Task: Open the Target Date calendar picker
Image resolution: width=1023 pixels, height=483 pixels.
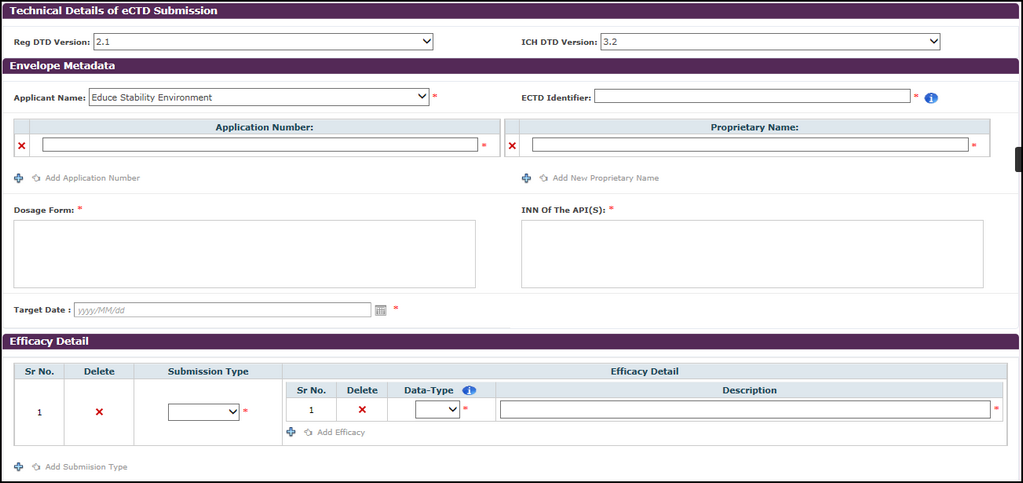Action: (381, 310)
